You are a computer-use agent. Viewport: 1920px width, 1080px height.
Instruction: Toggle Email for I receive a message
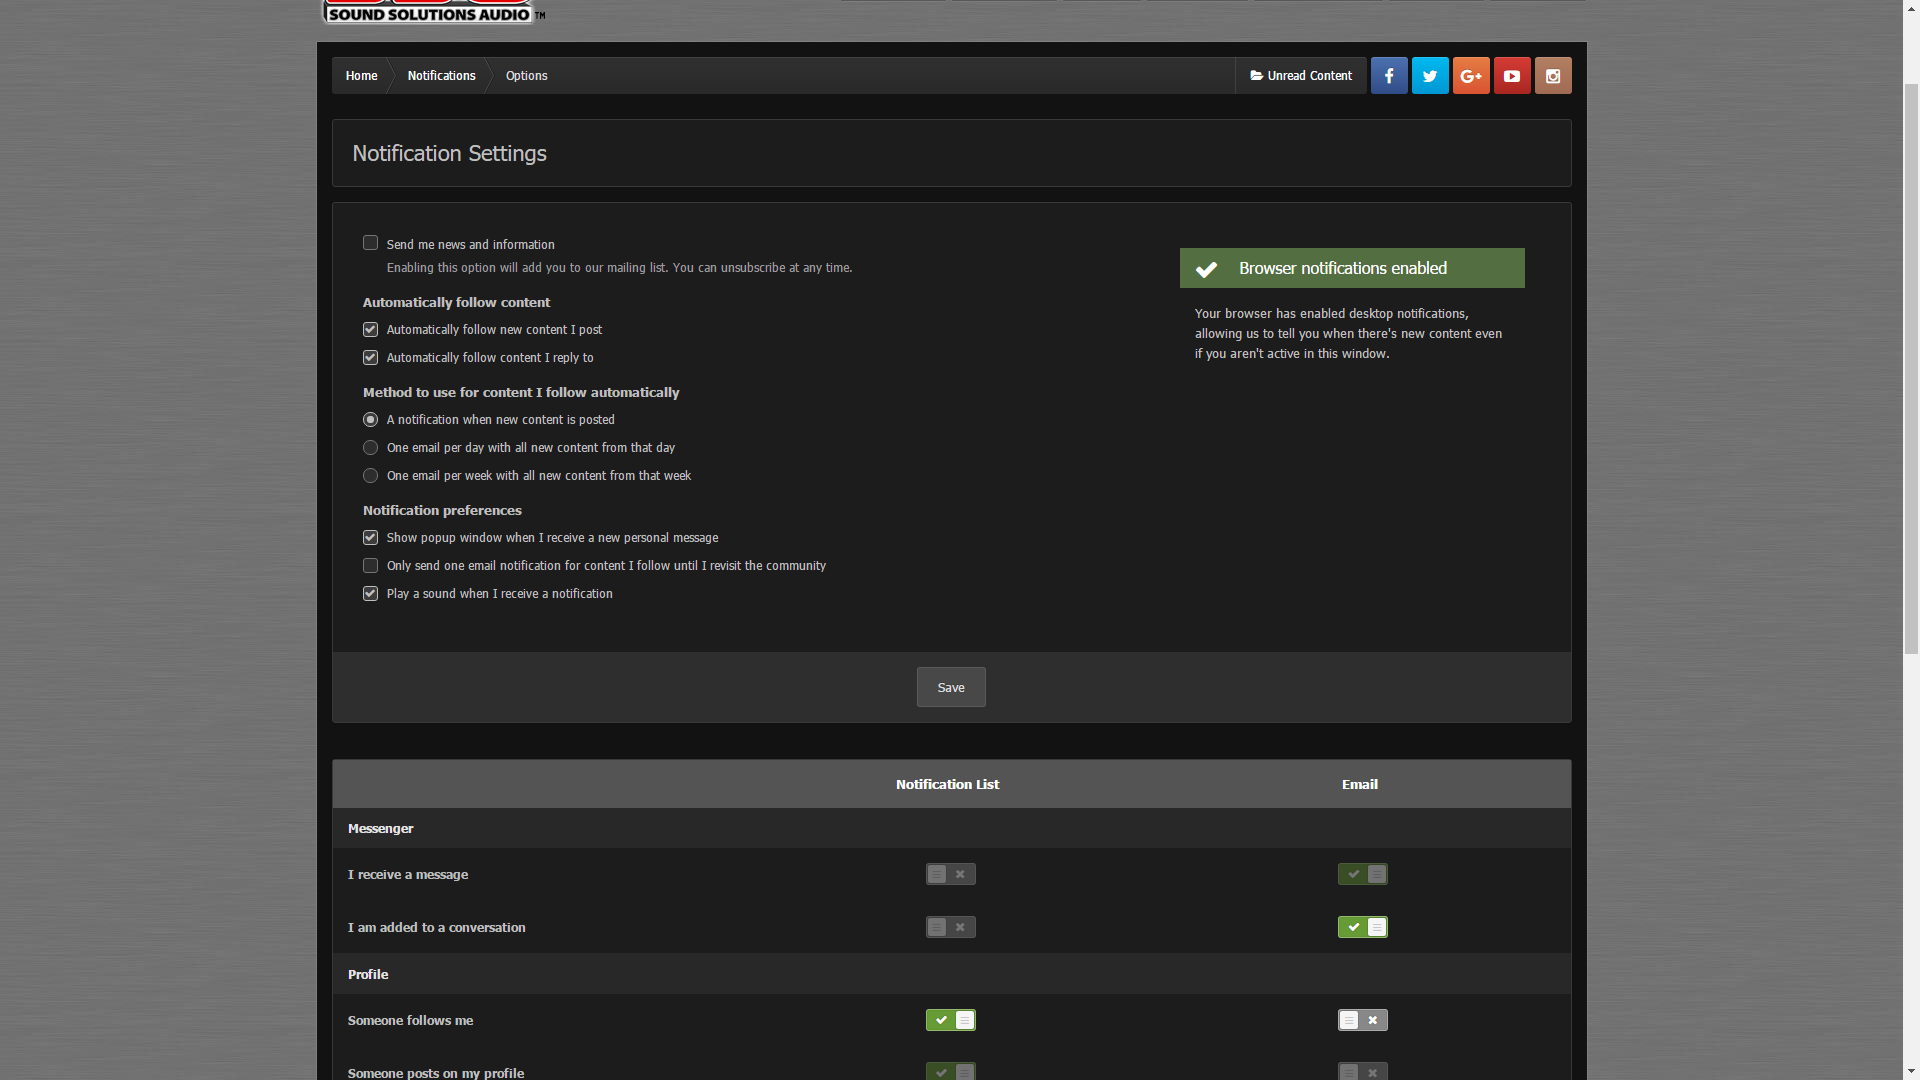(x=1363, y=874)
